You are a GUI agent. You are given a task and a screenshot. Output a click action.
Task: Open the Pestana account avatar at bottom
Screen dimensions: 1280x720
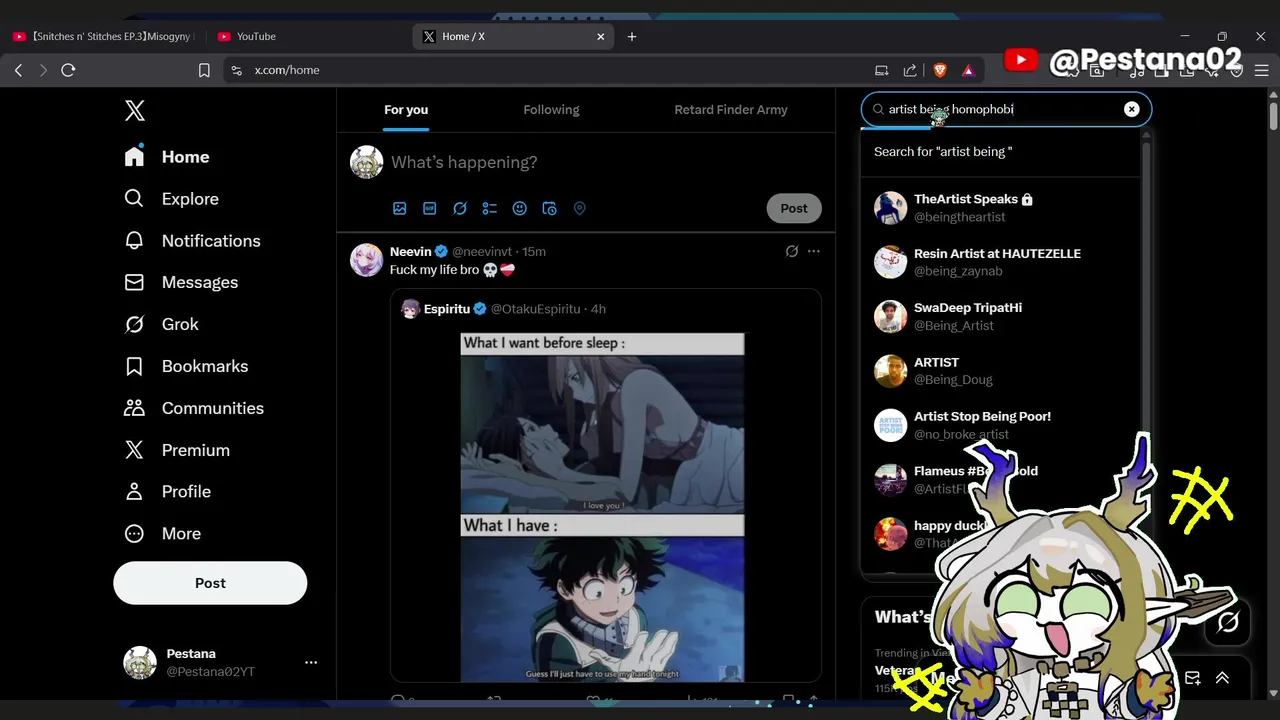coord(140,662)
